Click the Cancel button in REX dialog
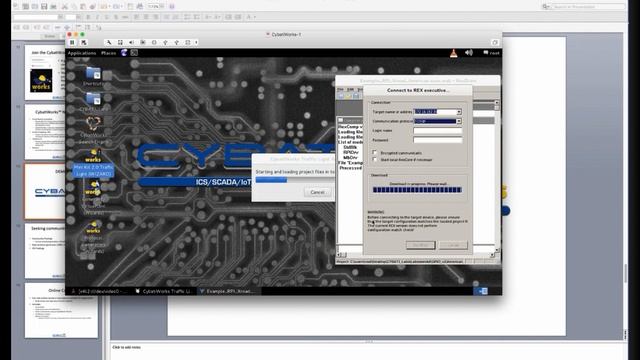Viewport: 640px width, 360px height. [x=453, y=245]
